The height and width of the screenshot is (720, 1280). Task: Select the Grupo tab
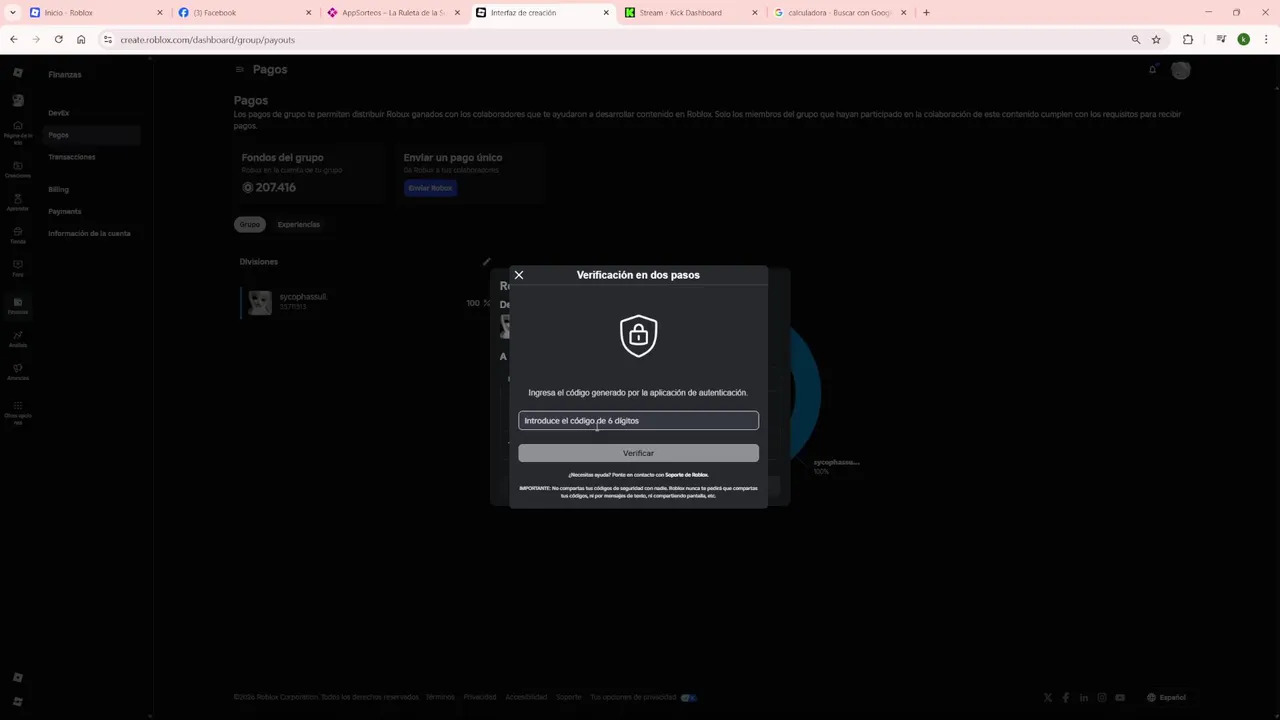coord(249,224)
